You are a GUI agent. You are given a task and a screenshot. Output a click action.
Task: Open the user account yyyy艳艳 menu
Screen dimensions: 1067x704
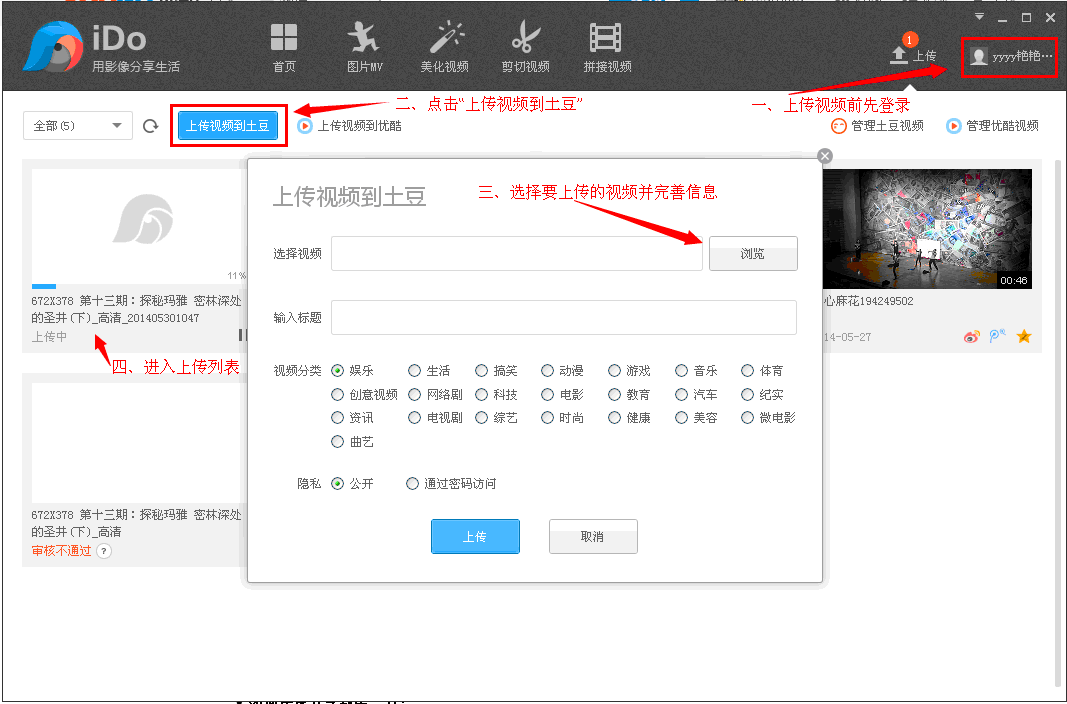pyautogui.click(x=1009, y=56)
